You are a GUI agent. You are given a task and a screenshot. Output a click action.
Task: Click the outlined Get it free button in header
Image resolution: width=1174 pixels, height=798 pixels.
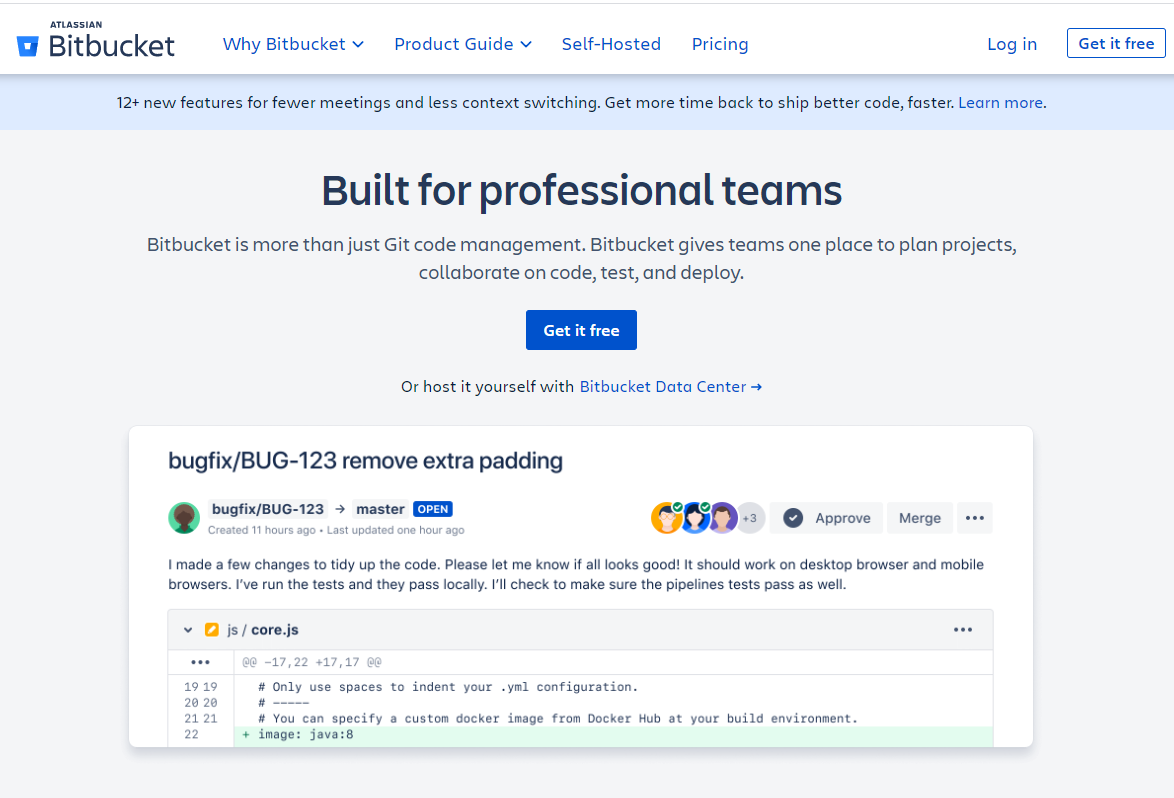(1116, 43)
